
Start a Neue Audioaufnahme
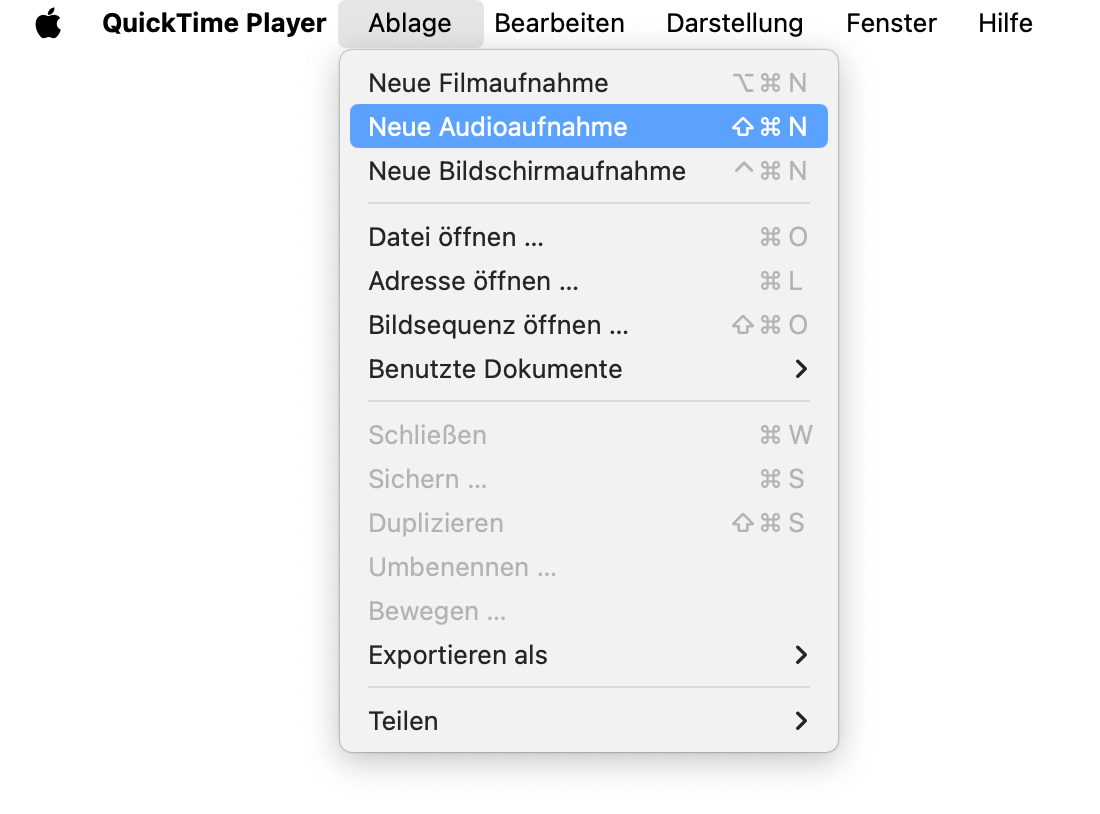click(x=498, y=127)
